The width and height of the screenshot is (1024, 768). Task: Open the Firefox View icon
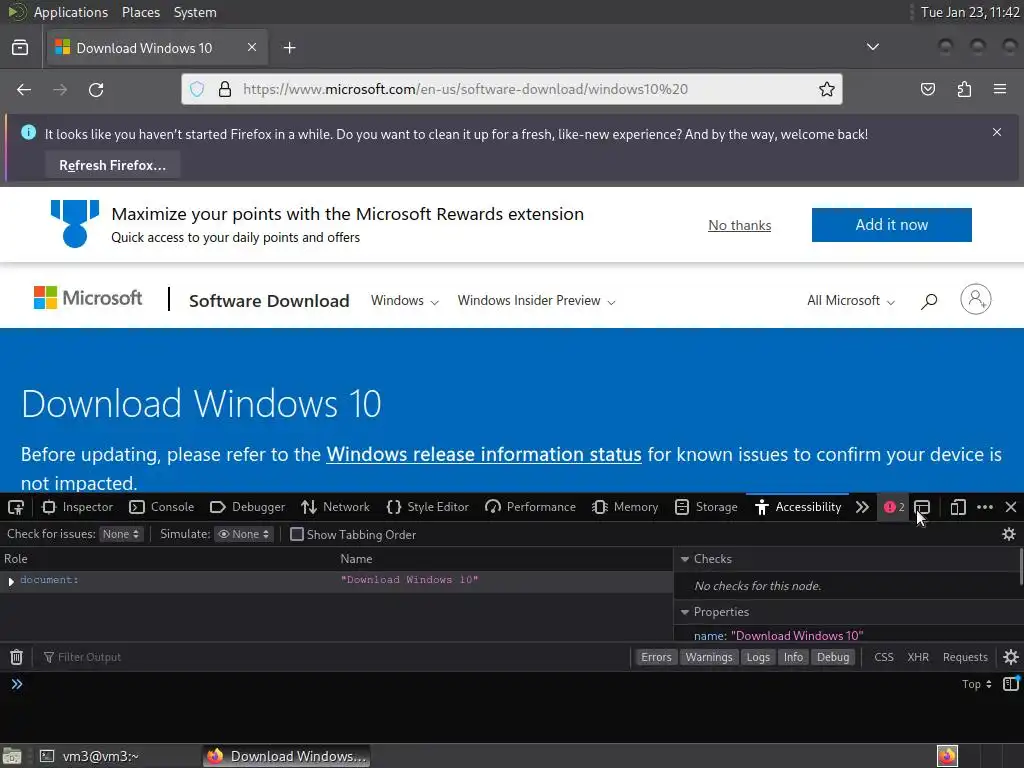point(20,48)
